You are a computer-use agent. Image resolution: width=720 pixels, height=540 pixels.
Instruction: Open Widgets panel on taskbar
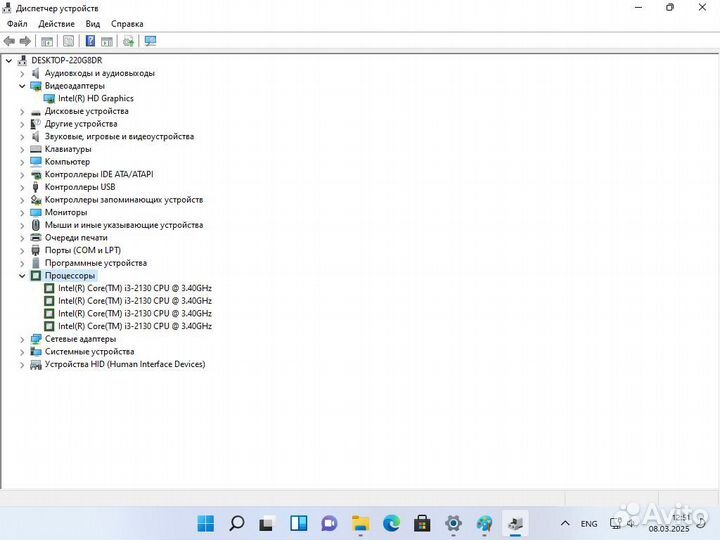click(x=298, y=523)
